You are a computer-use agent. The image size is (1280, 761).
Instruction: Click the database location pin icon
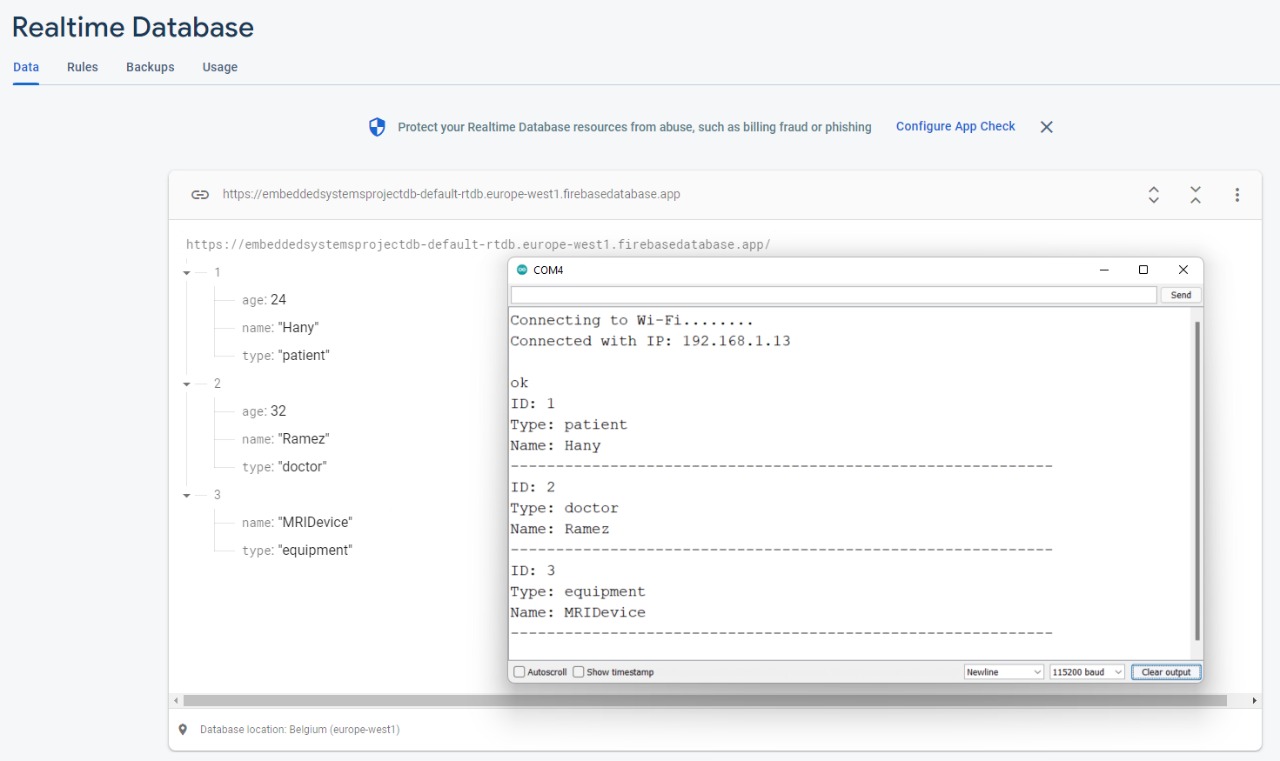[182, 729]
